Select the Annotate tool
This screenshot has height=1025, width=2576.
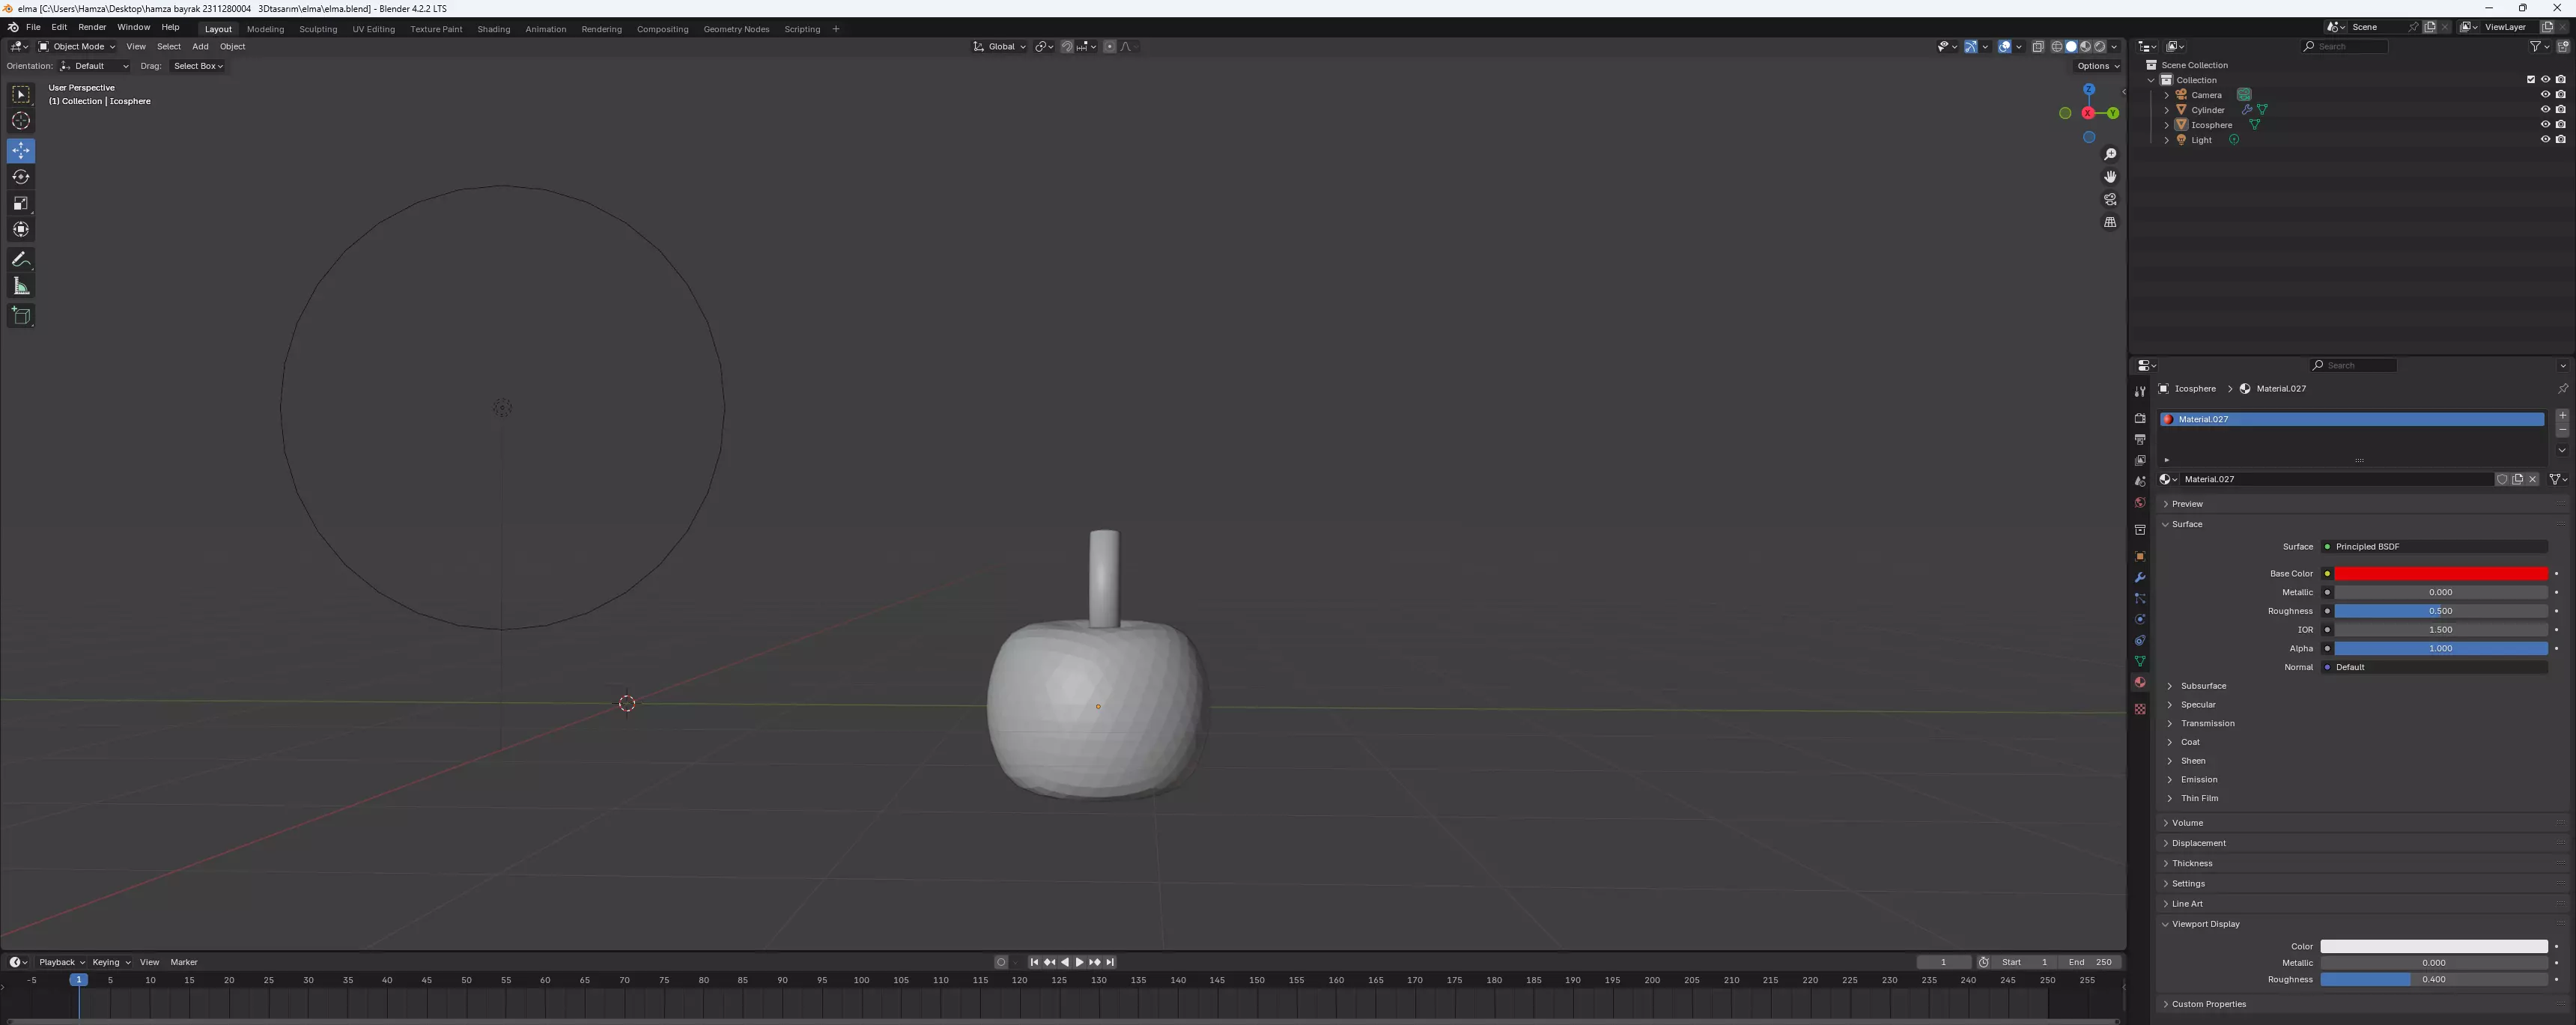tap(21, 259)
